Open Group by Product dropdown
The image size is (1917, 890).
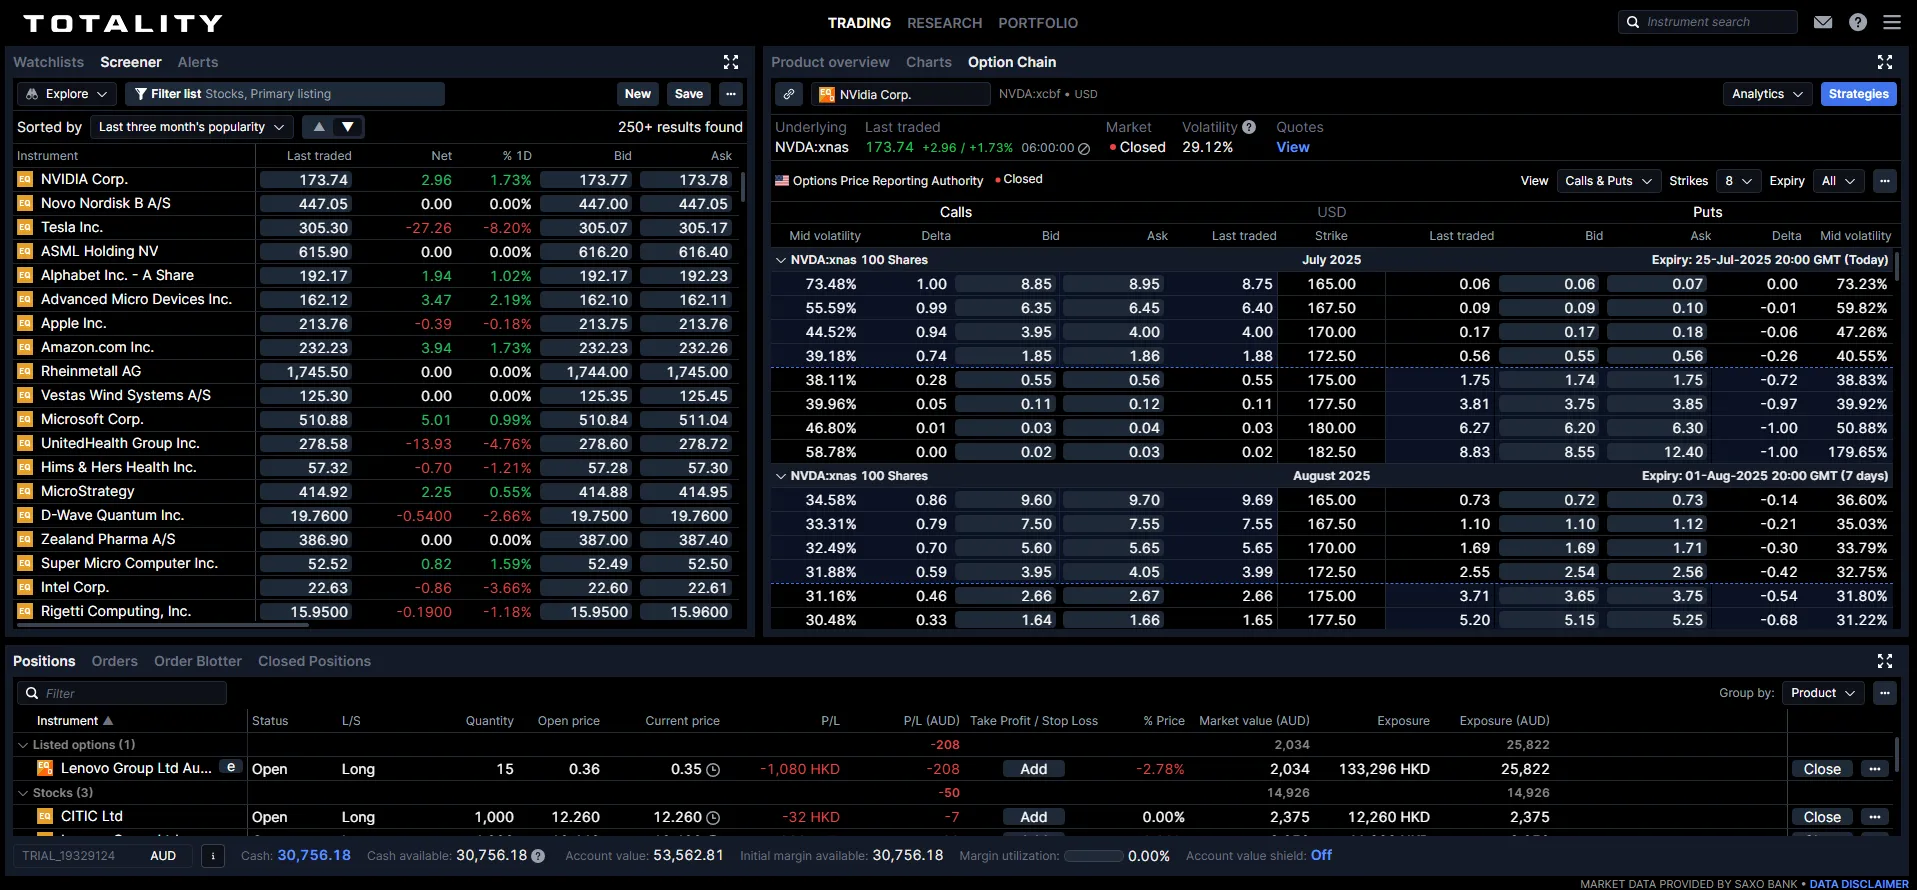pos(1823,693)
